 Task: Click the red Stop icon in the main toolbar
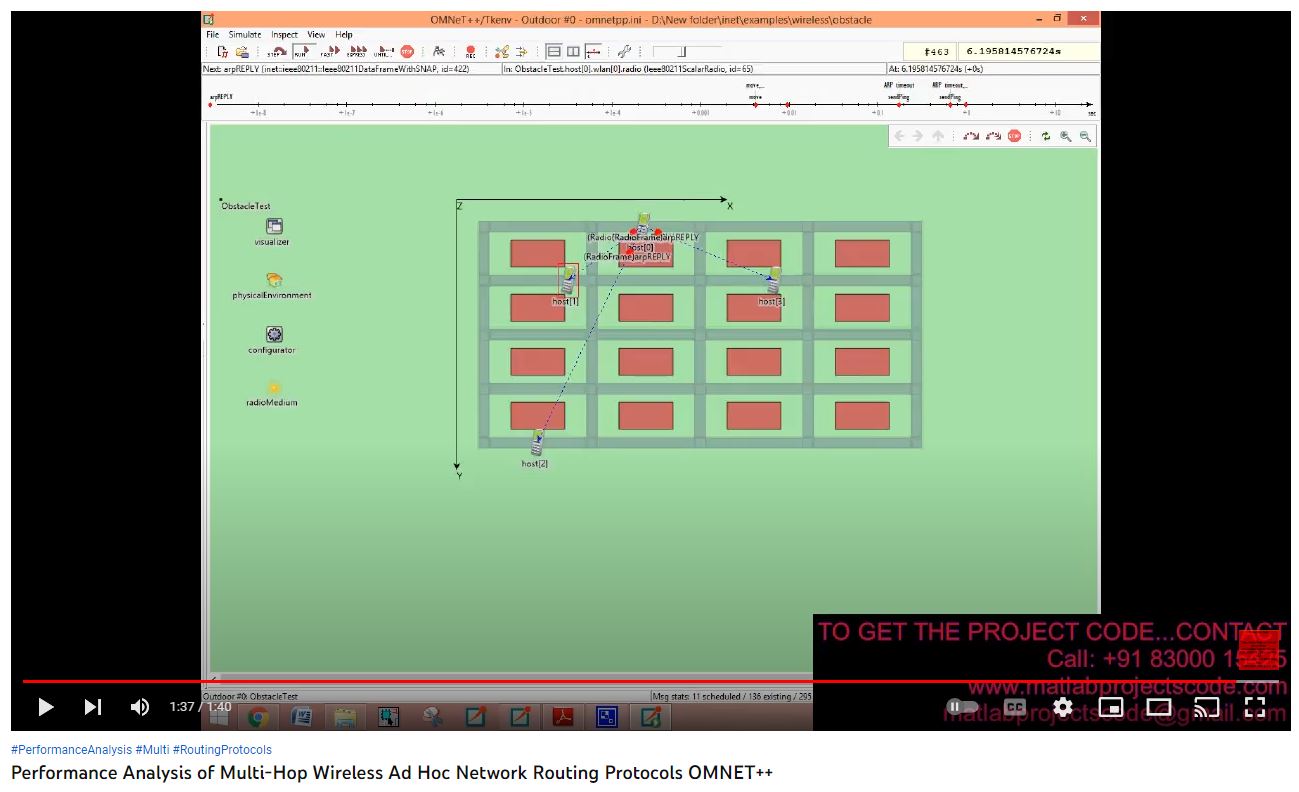coord(407,52)
